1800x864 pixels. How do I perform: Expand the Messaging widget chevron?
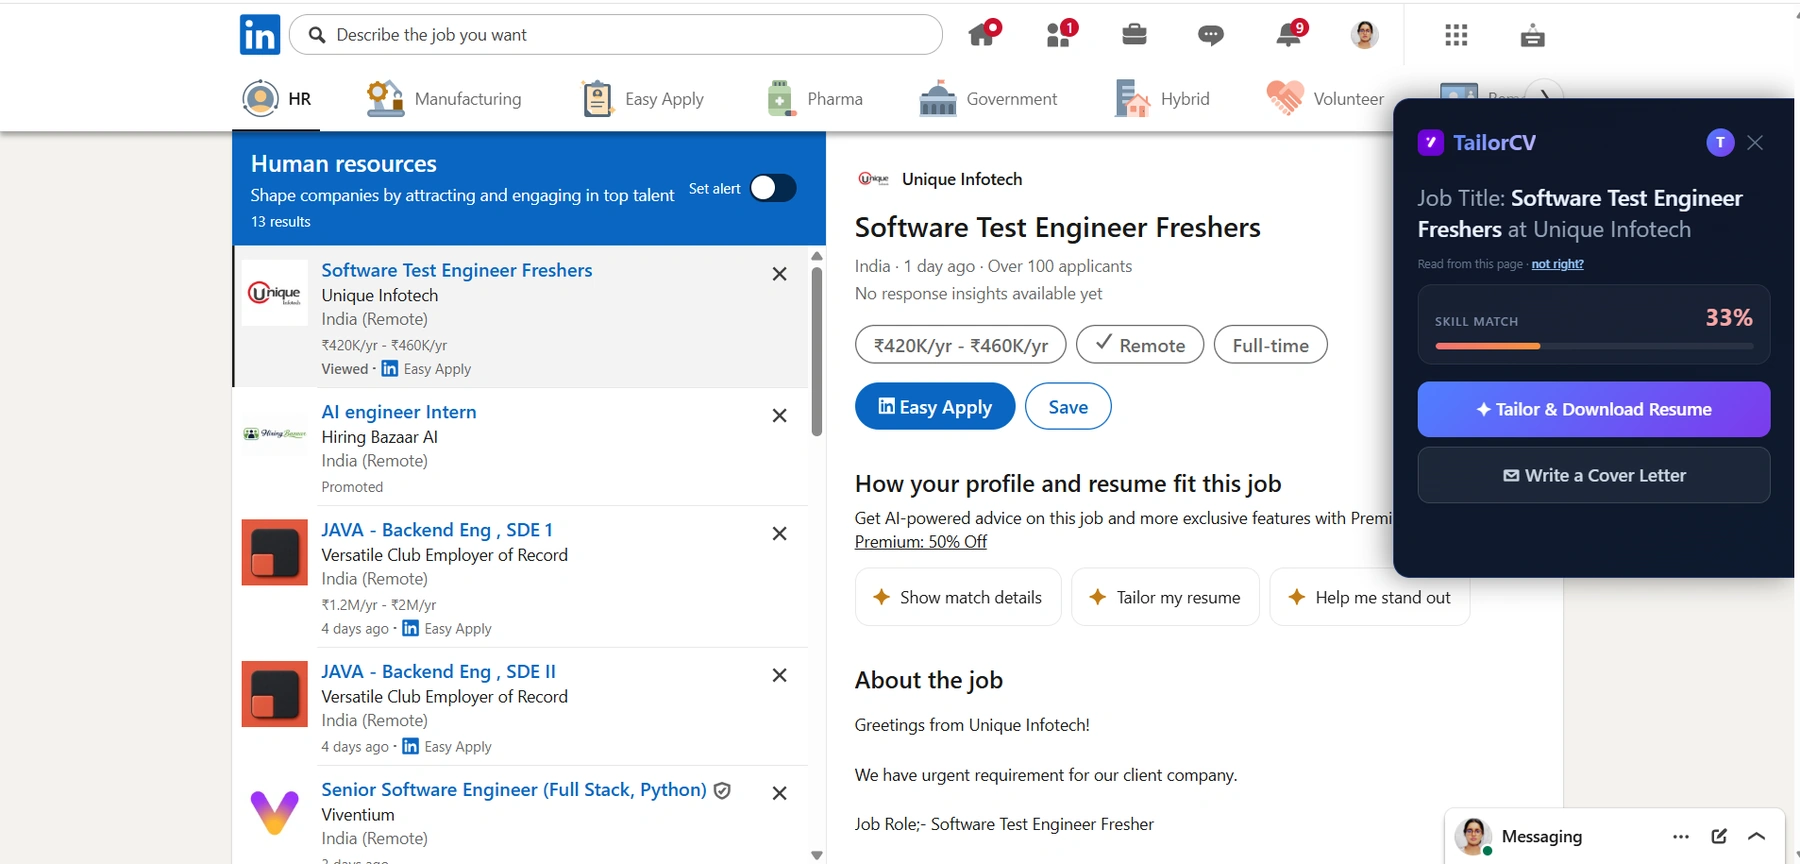point(1757,836)
